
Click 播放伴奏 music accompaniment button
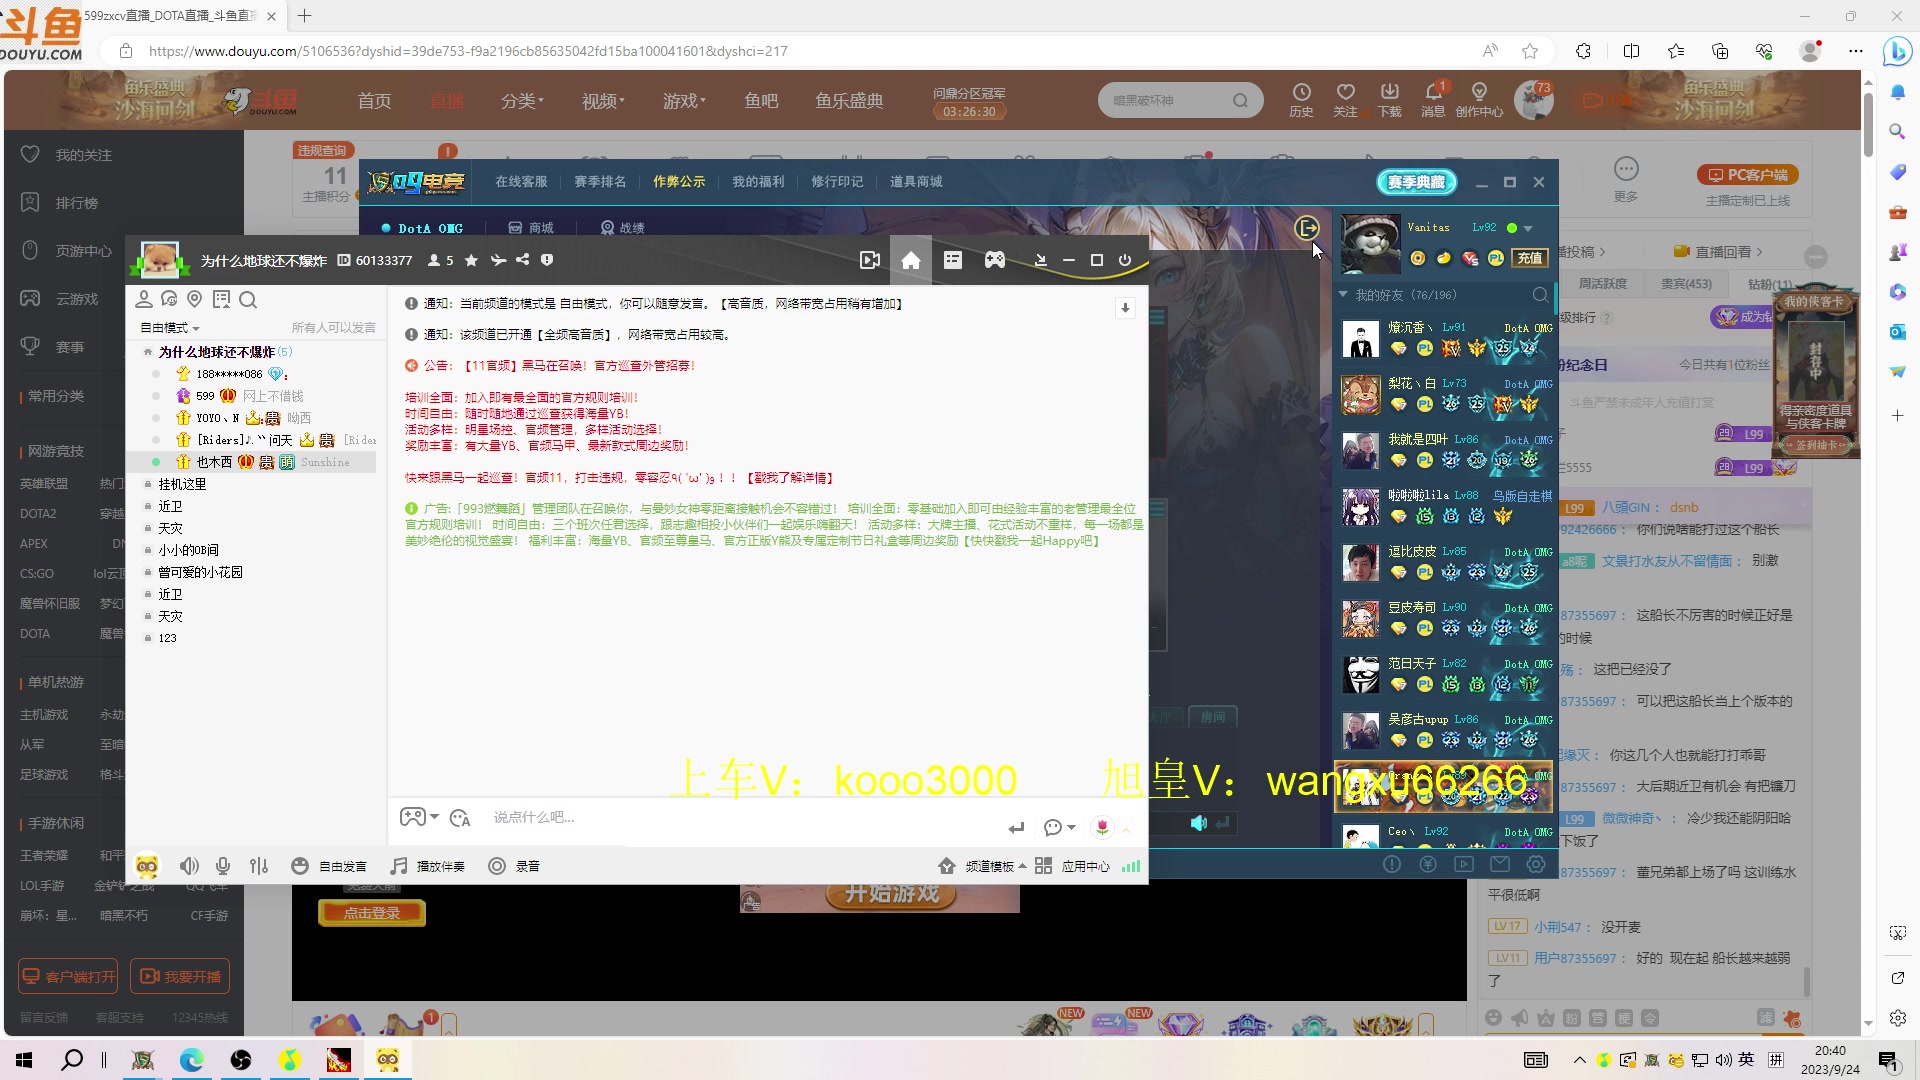428,866
